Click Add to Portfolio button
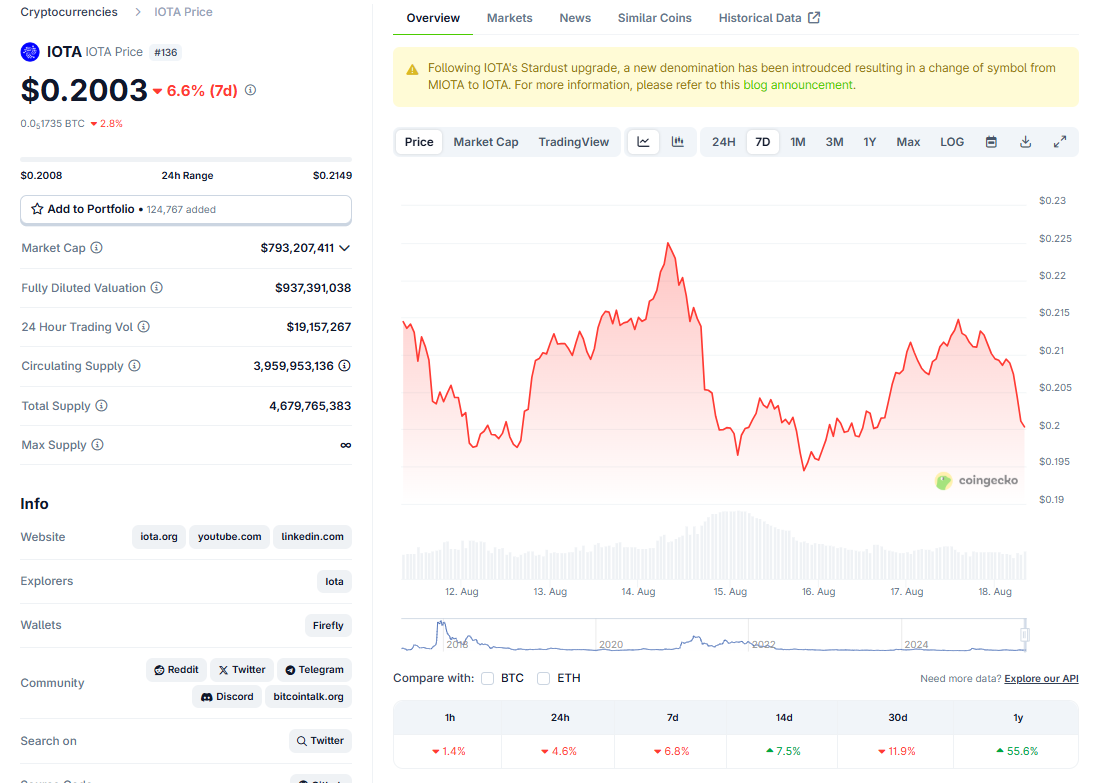 186,210
